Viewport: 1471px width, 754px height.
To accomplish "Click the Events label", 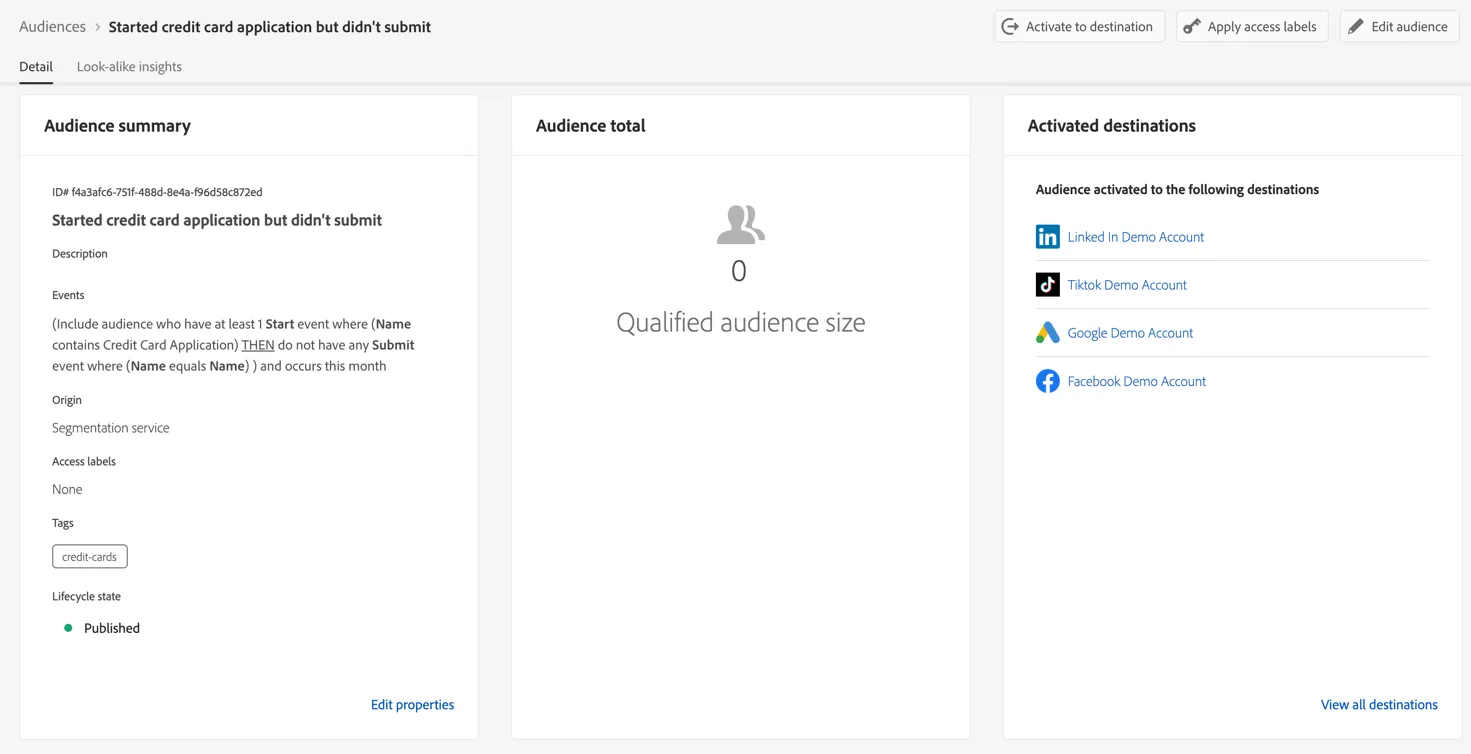I will coord(68,296).
